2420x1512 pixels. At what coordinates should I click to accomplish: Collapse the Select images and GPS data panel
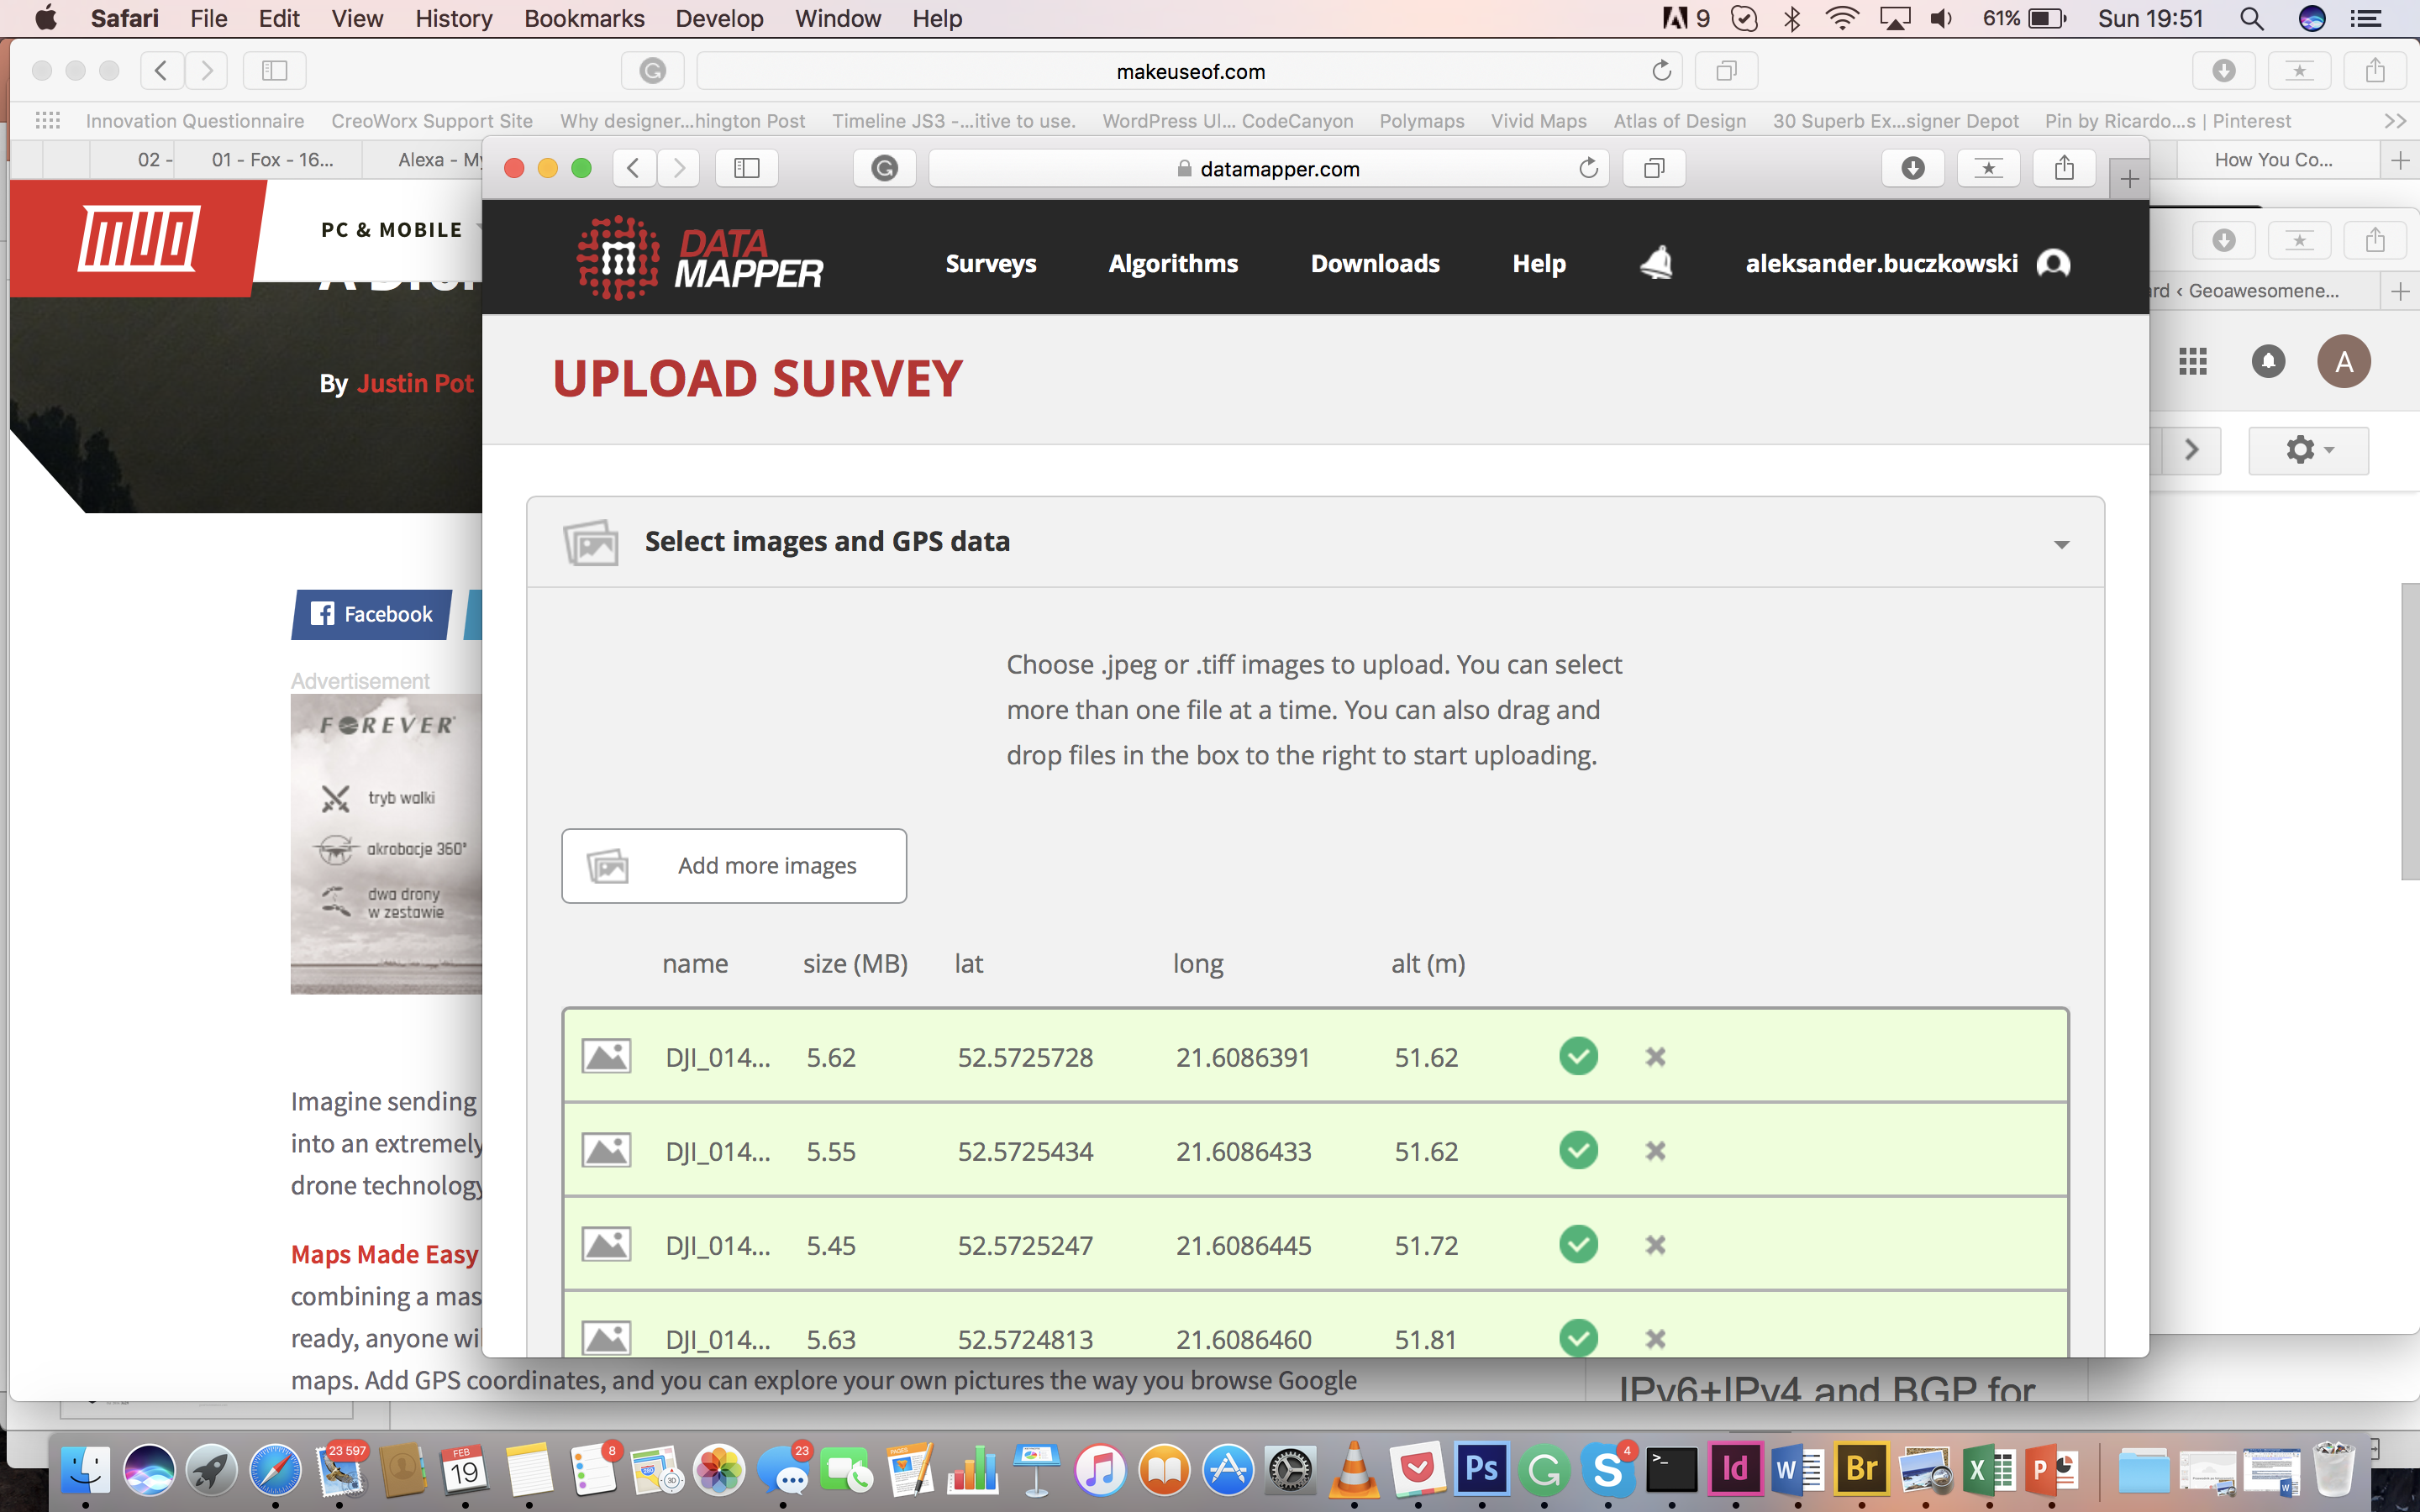[2061, 544]
